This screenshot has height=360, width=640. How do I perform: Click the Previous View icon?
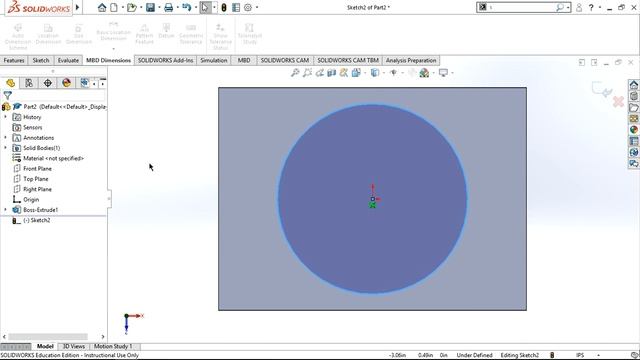[320, 73]
